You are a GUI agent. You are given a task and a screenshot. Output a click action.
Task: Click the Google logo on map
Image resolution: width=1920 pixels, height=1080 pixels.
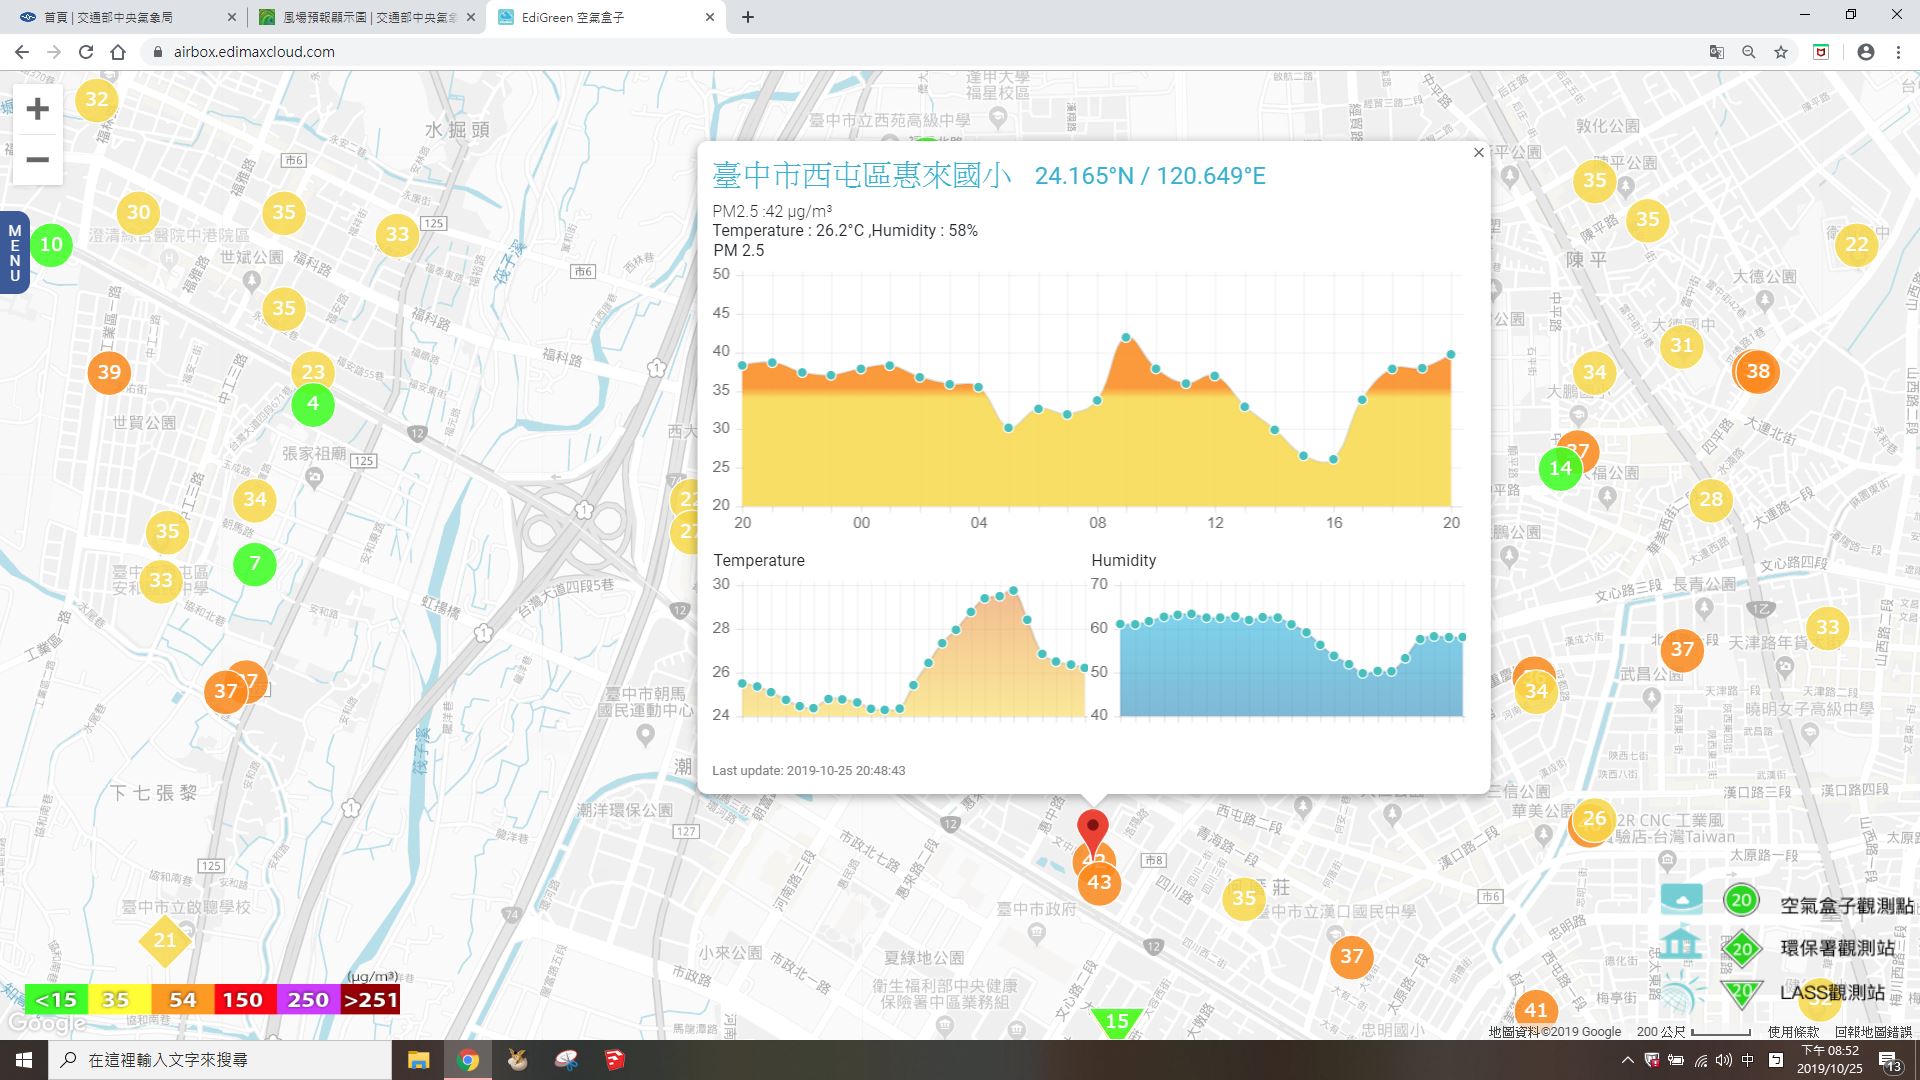(x=46, y=1023)
